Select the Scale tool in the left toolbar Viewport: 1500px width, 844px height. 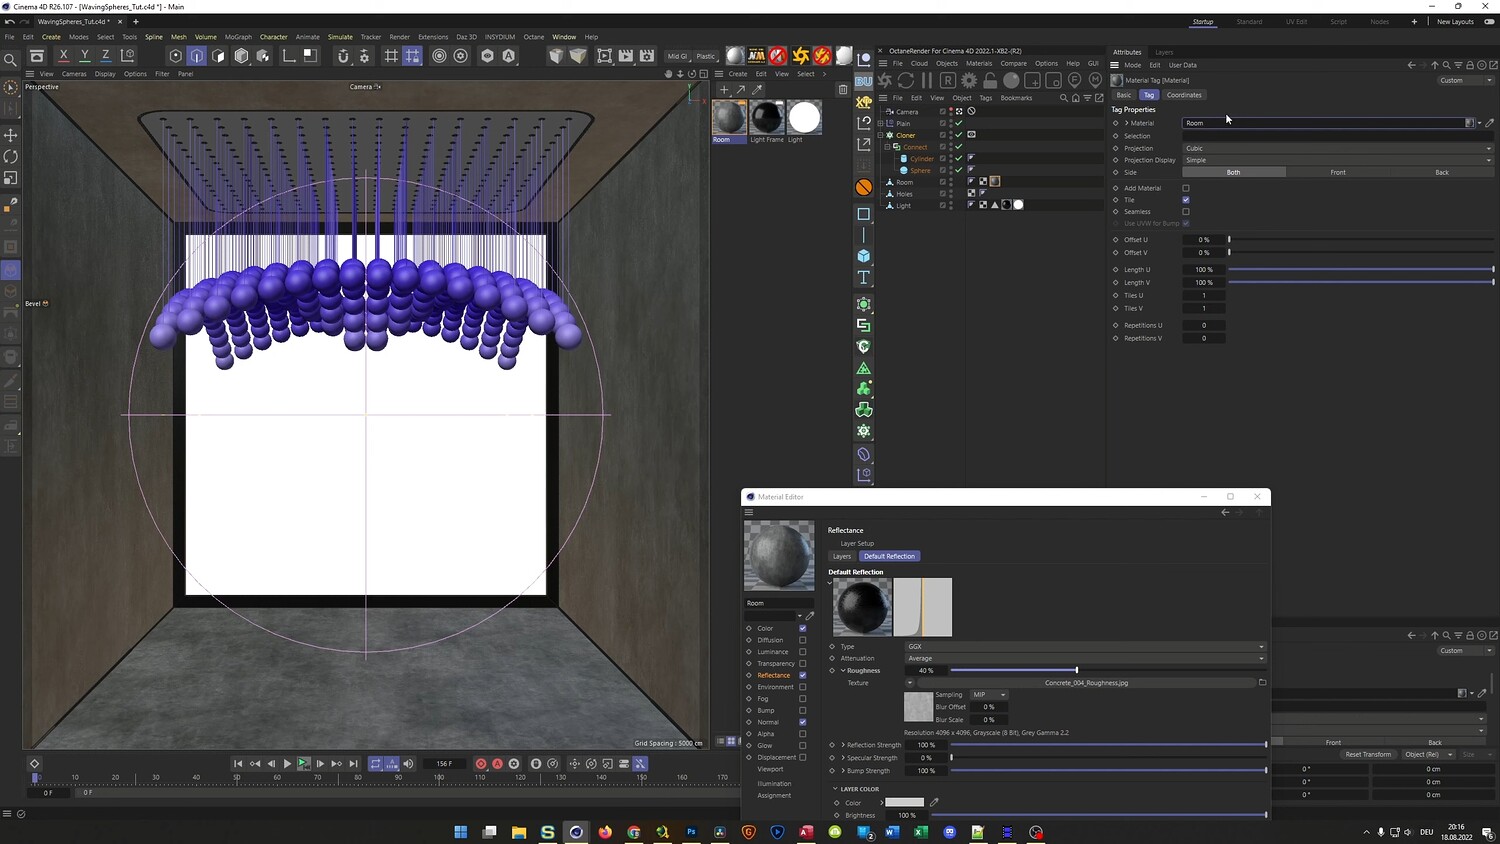[11, 178]
